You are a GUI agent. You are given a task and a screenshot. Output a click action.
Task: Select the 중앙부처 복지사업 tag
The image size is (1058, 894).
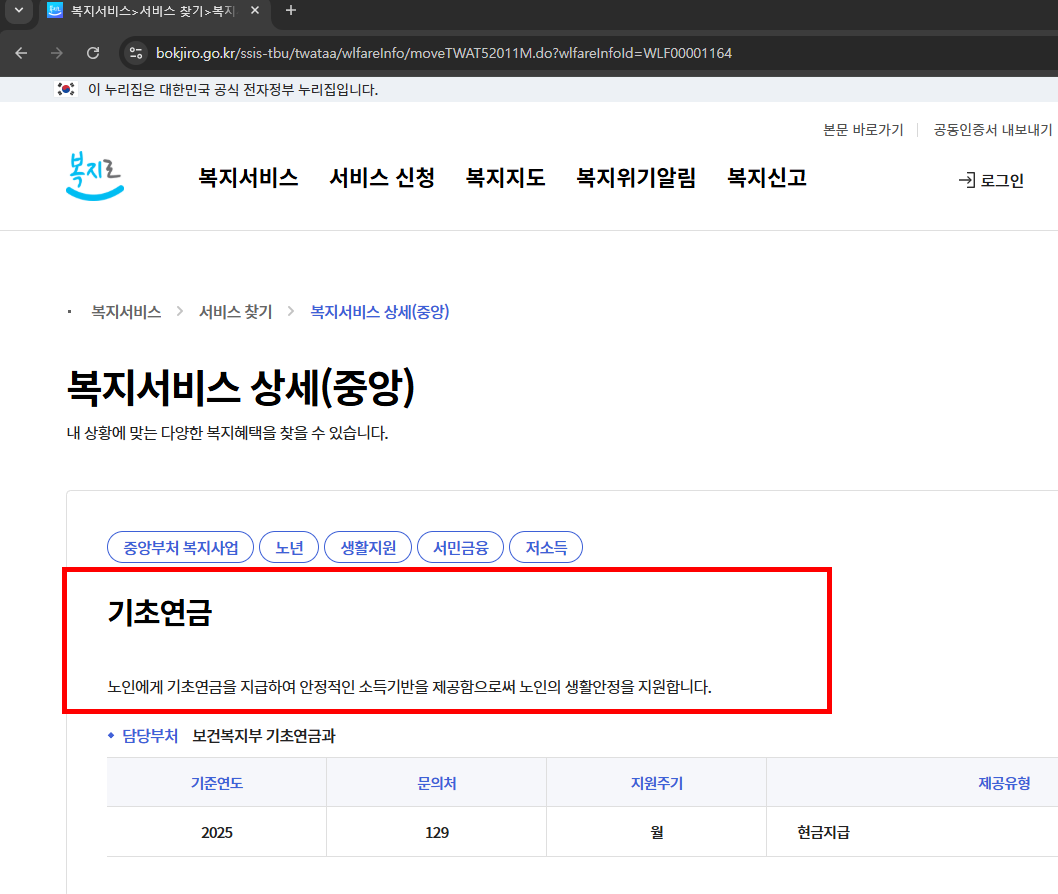[180, 547]
